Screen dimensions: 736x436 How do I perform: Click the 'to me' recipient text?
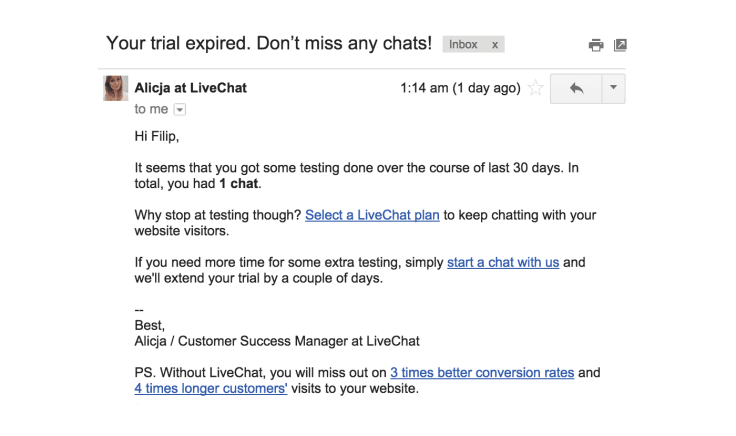coord(151,109)
